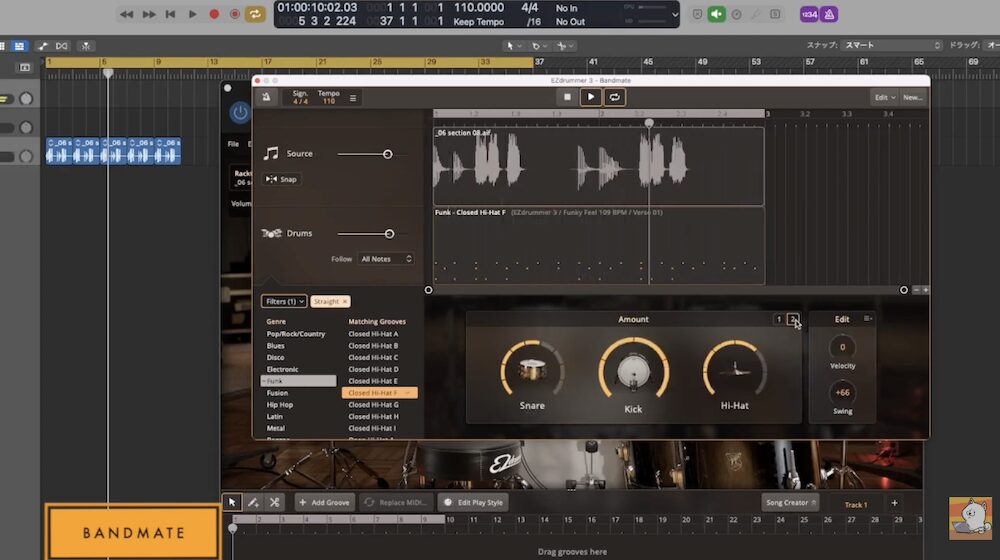This screenshot has height=560, width=1000.
Task: Click the Tempo 110 value in Bandmate
Action: [328, 101]
